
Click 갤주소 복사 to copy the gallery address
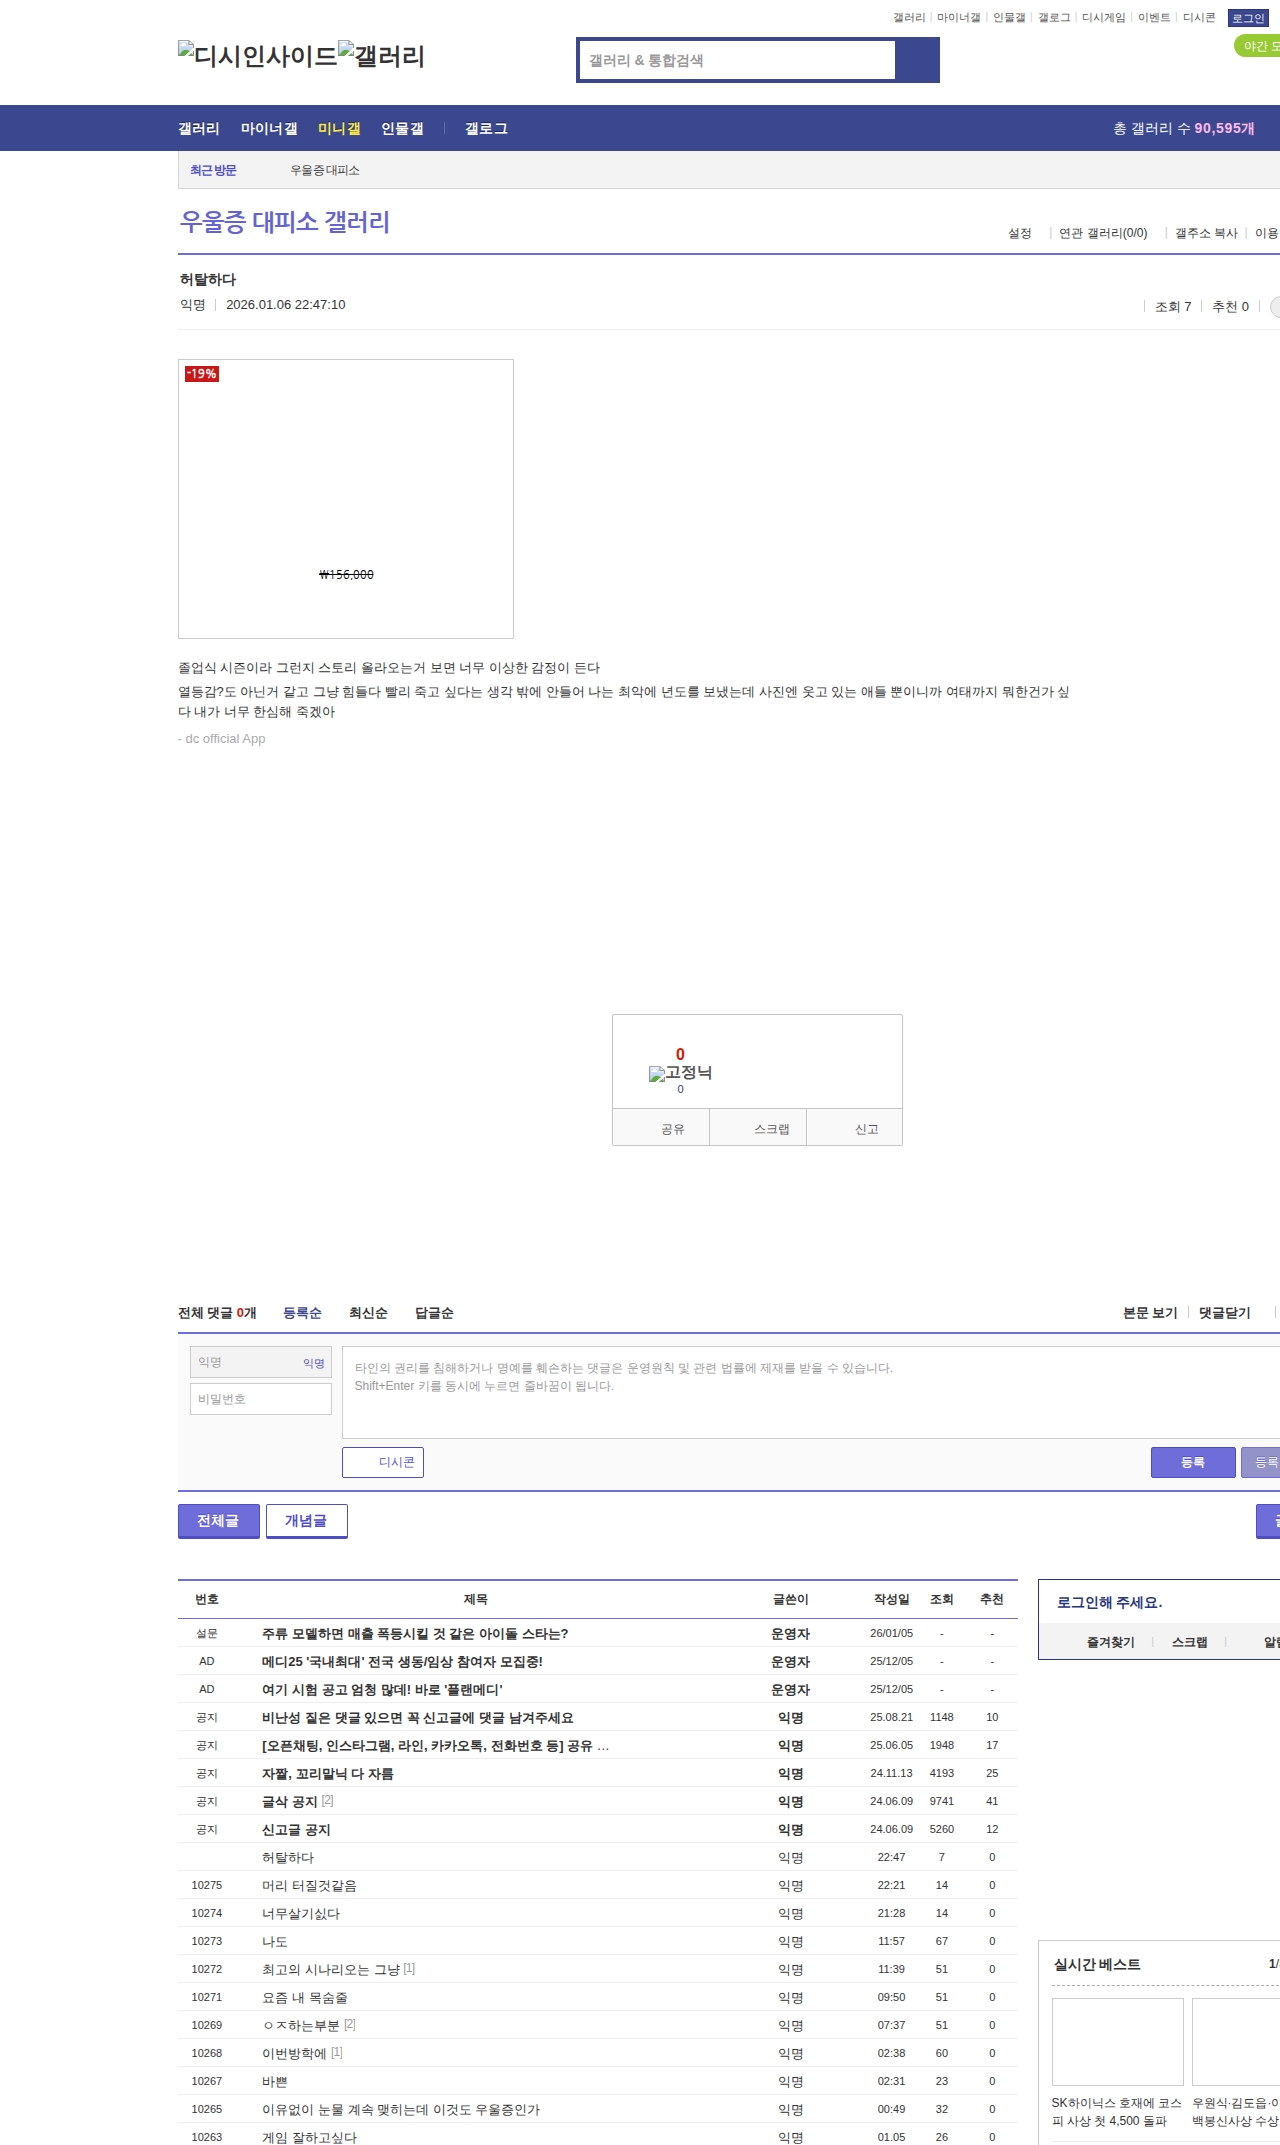point(1206,233)
